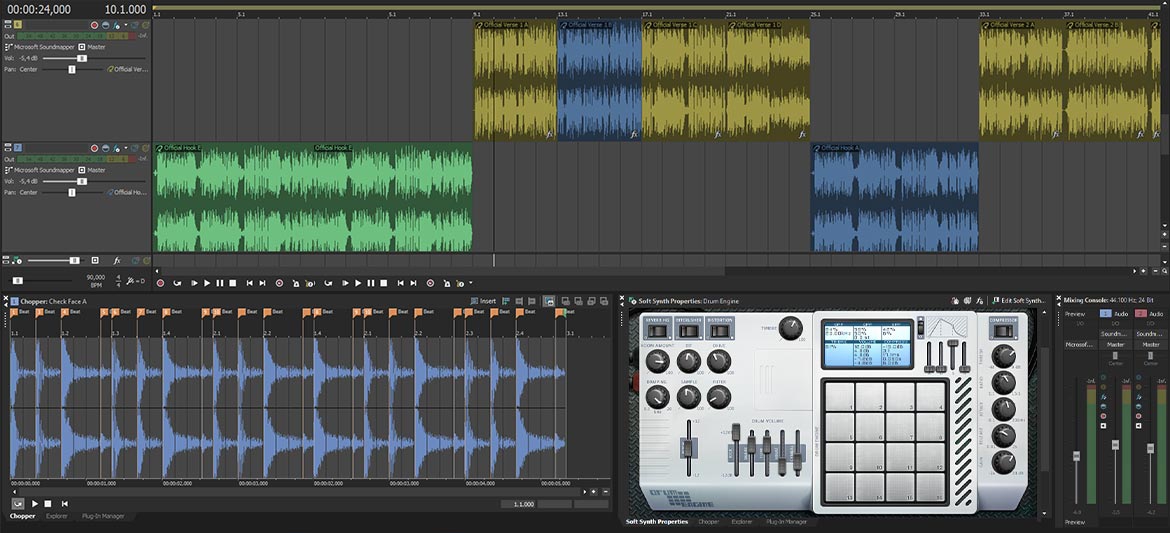Click the Chopper go-to-start icon

point(64,504)
